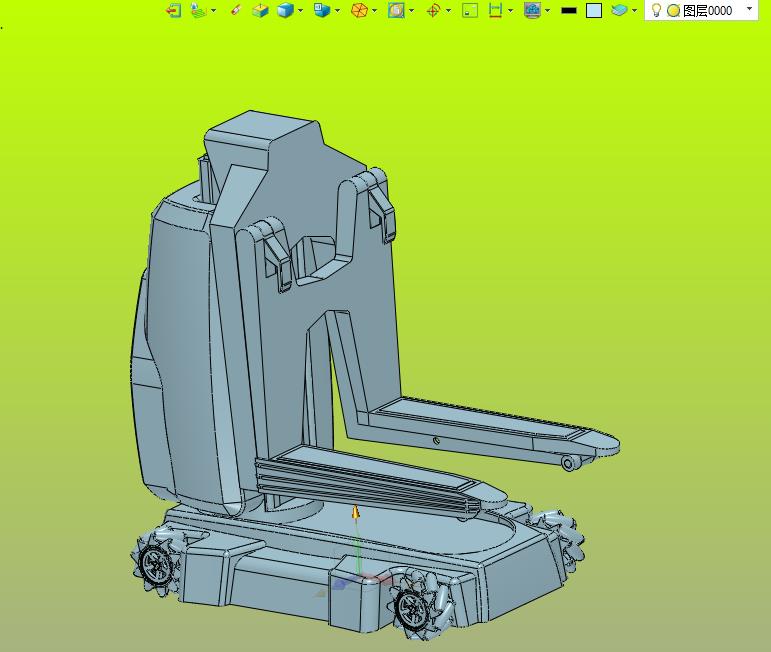Click the coordinate plane reference icon
Image resolution: width=771 pixels, height=652 pixels.
tap(198, 10)
